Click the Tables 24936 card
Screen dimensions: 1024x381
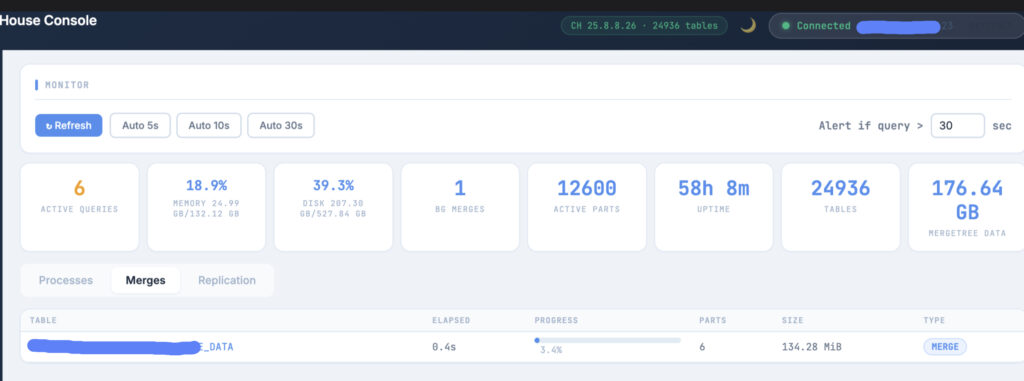840,207
